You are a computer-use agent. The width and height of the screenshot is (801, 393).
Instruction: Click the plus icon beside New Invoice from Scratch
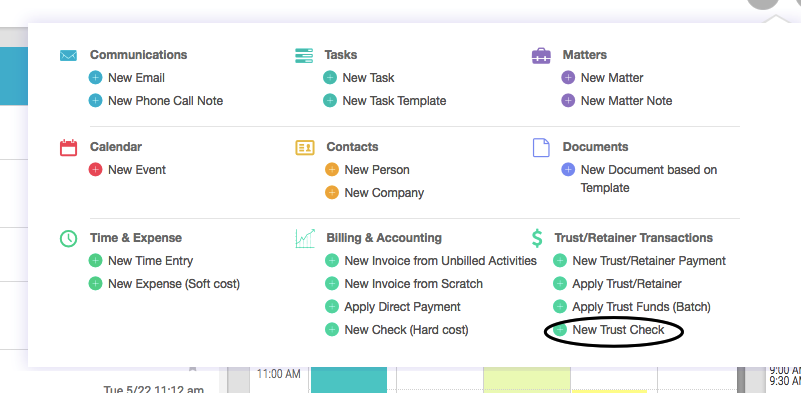pos(332,284)
